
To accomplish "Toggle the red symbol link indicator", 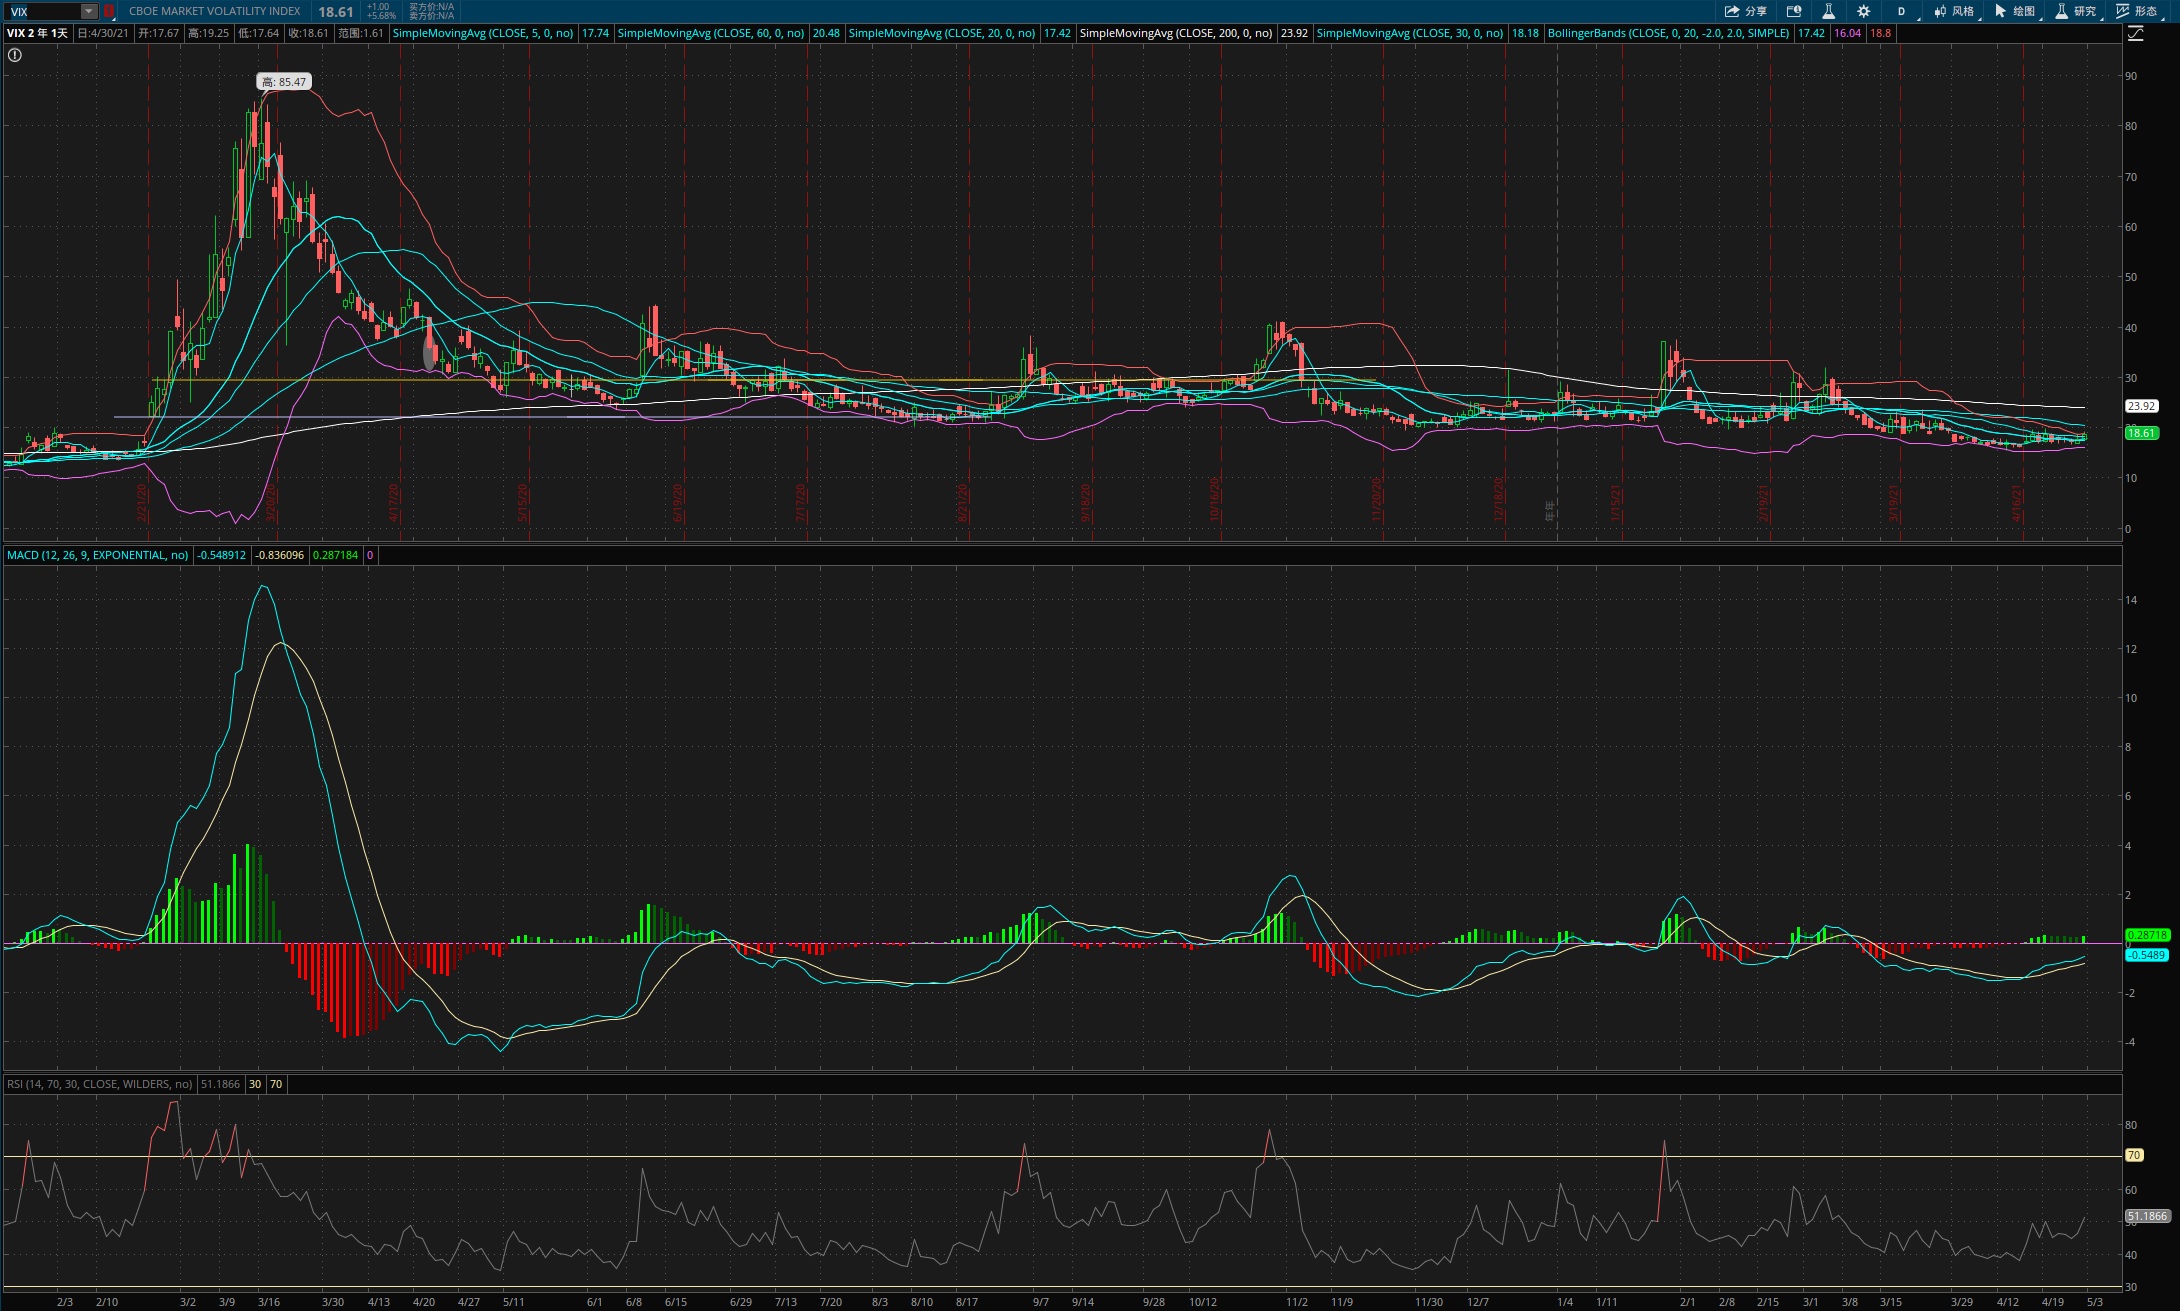I will (109, 11).
